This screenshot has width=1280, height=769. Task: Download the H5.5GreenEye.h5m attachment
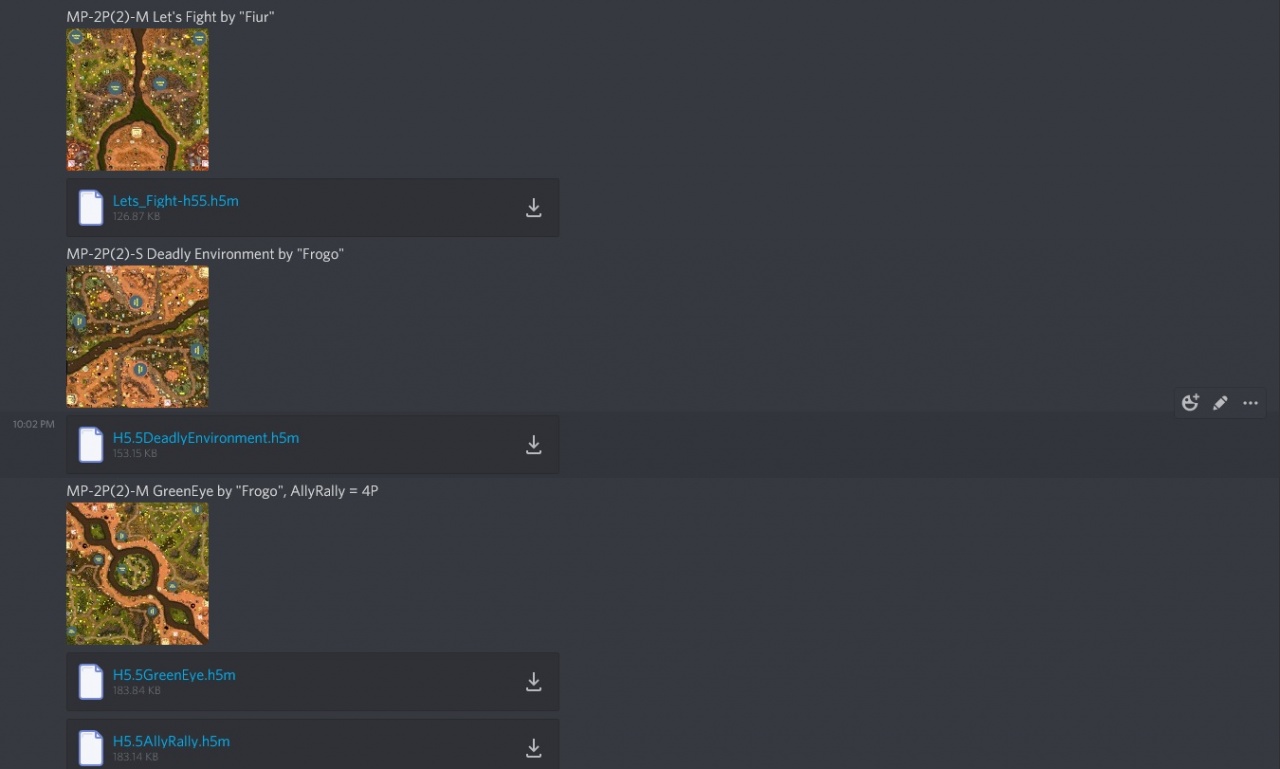pyautogui.click(x=534, y=682)
